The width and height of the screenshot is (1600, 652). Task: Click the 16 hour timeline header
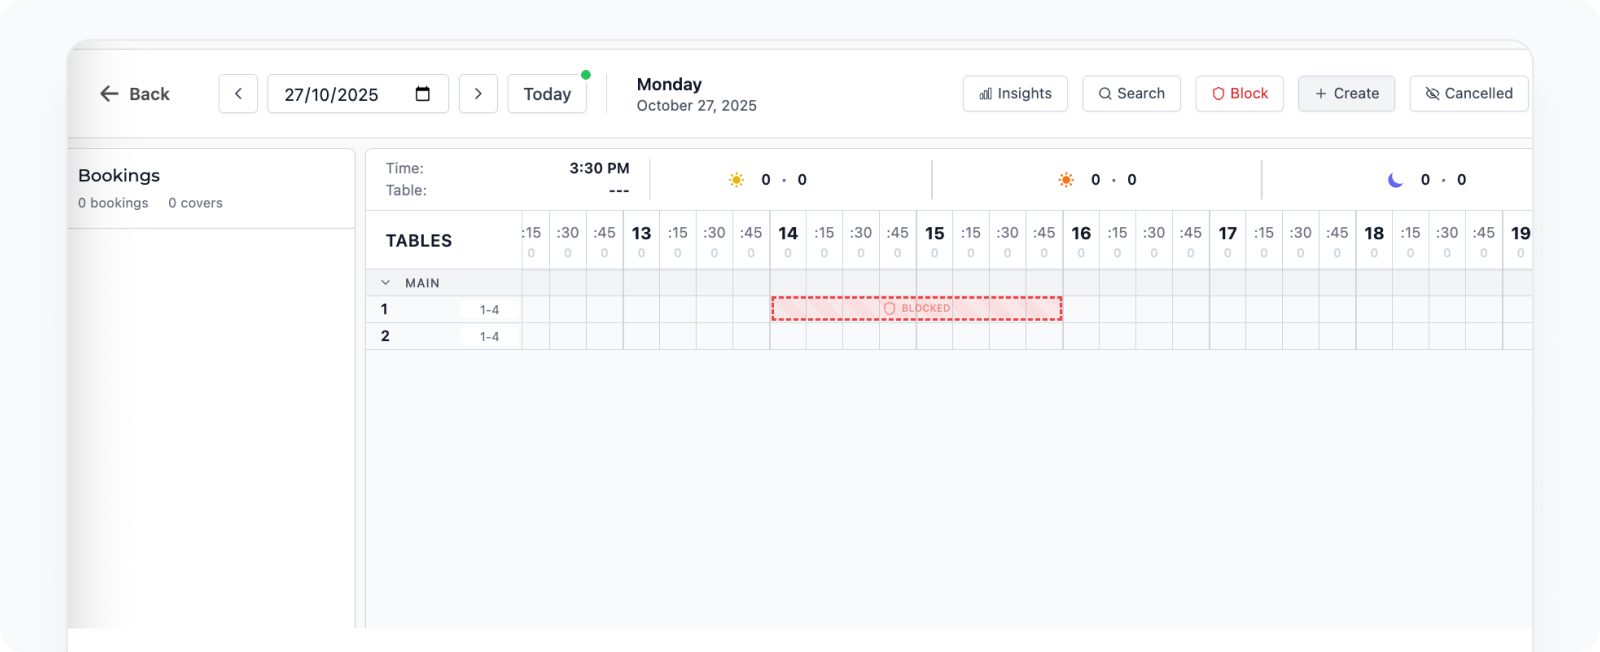(x=1081, y=234)
